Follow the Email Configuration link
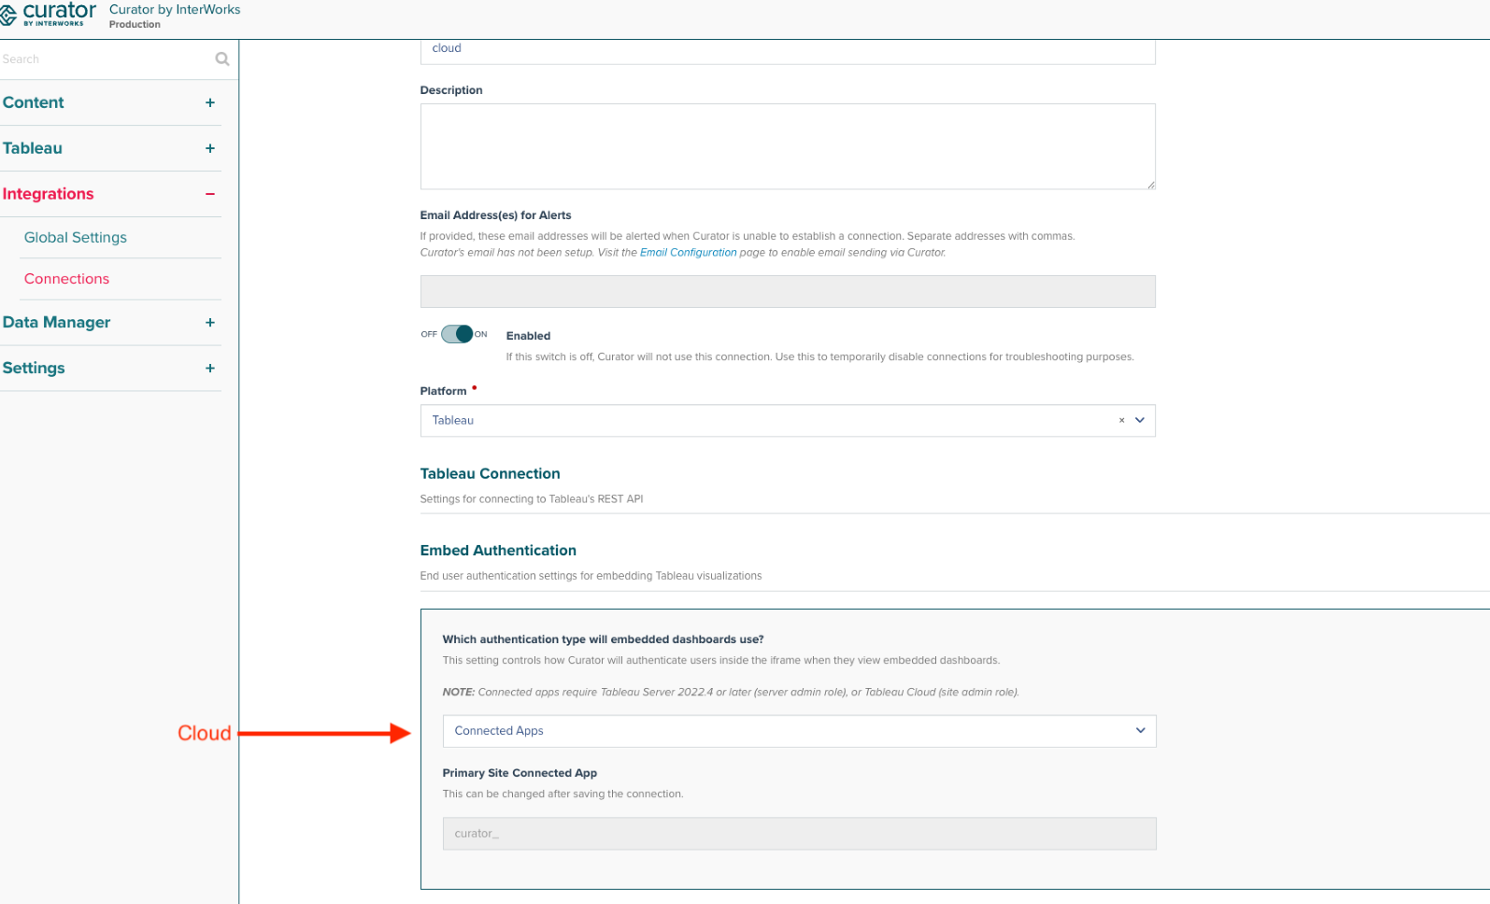Screen dimensions: 1490x904 pos(688,253)
